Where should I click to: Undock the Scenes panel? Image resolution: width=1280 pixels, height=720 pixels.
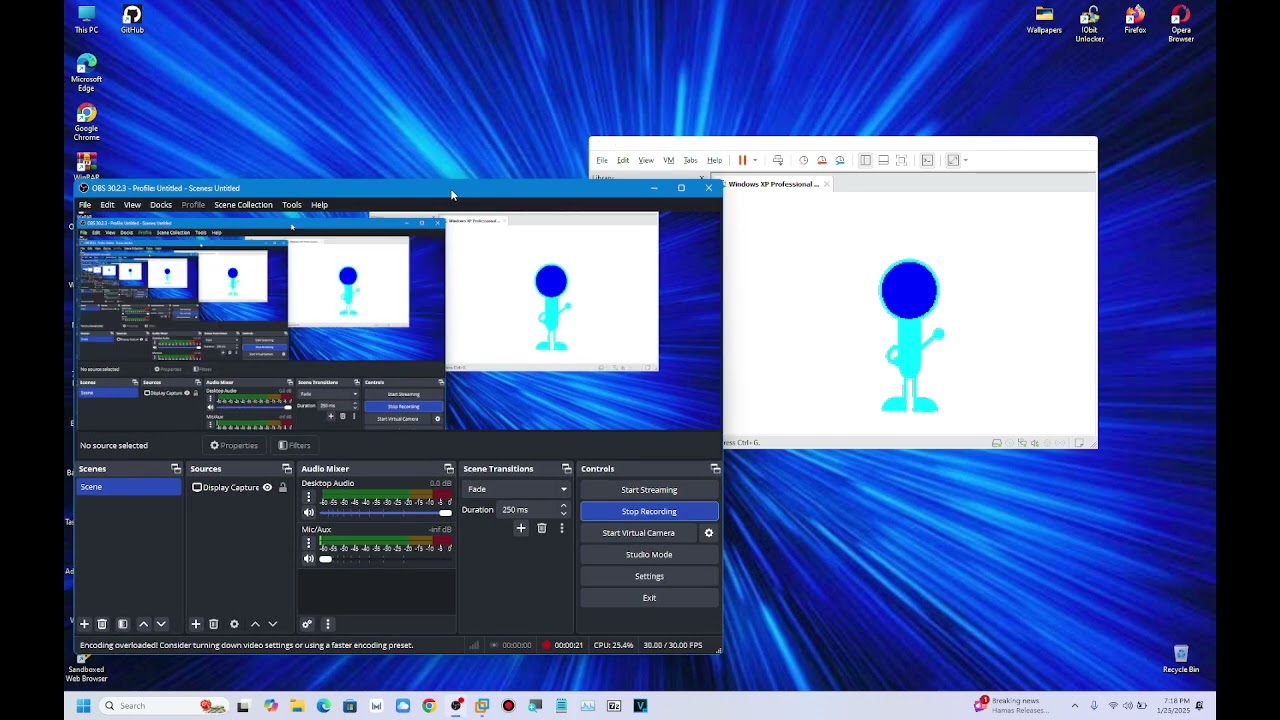click(x=176, y=469)
